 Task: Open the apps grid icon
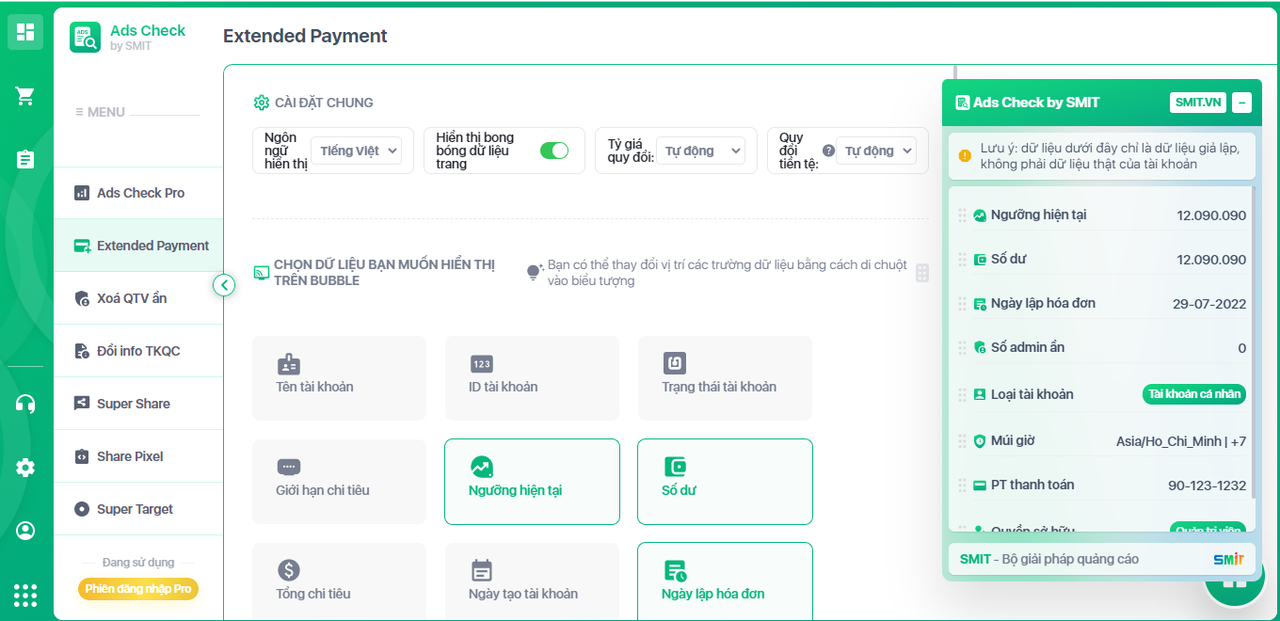click(25, 595)
